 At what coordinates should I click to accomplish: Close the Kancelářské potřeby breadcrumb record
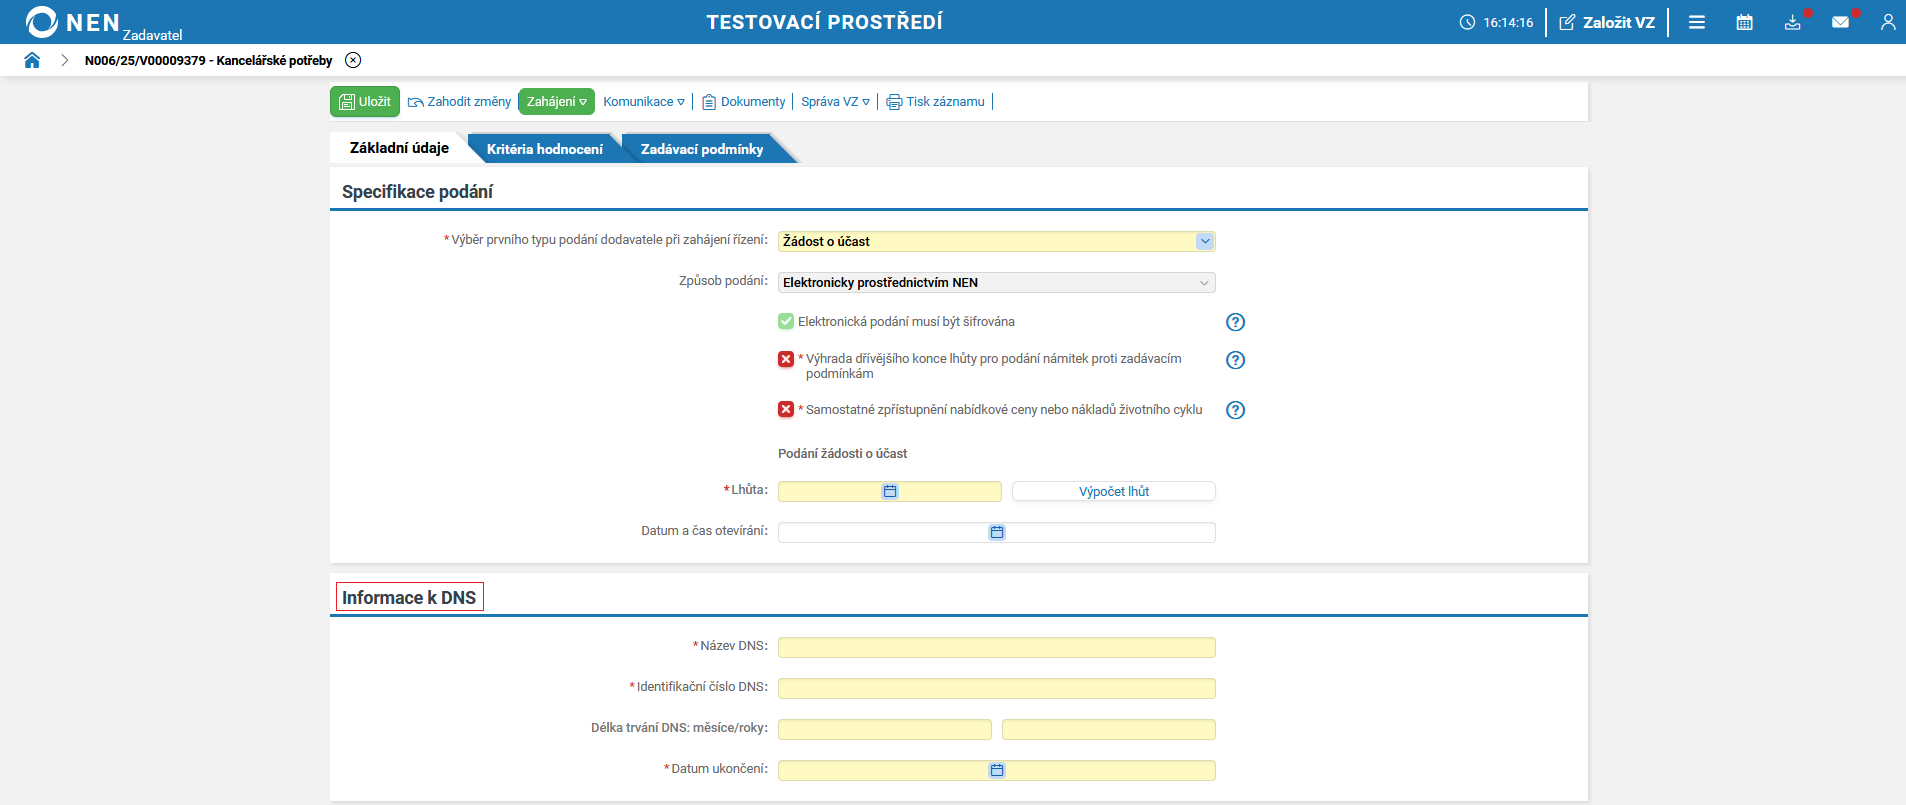point(353,60)
